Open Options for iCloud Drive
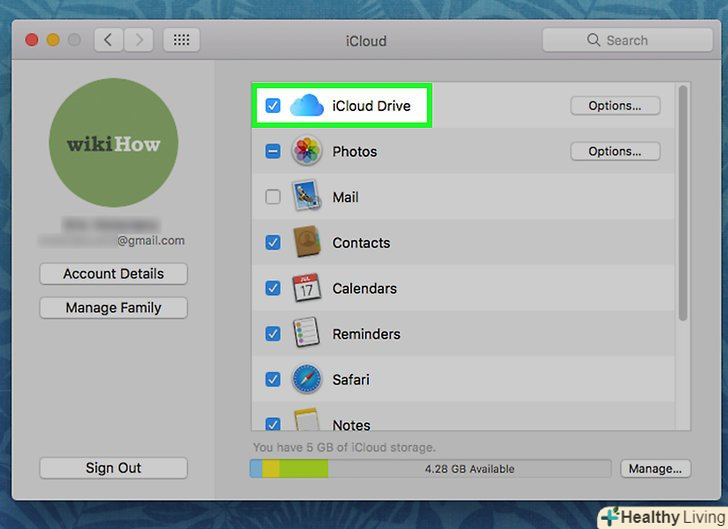Viewport: 728px width, 529px height. [615, 105]
